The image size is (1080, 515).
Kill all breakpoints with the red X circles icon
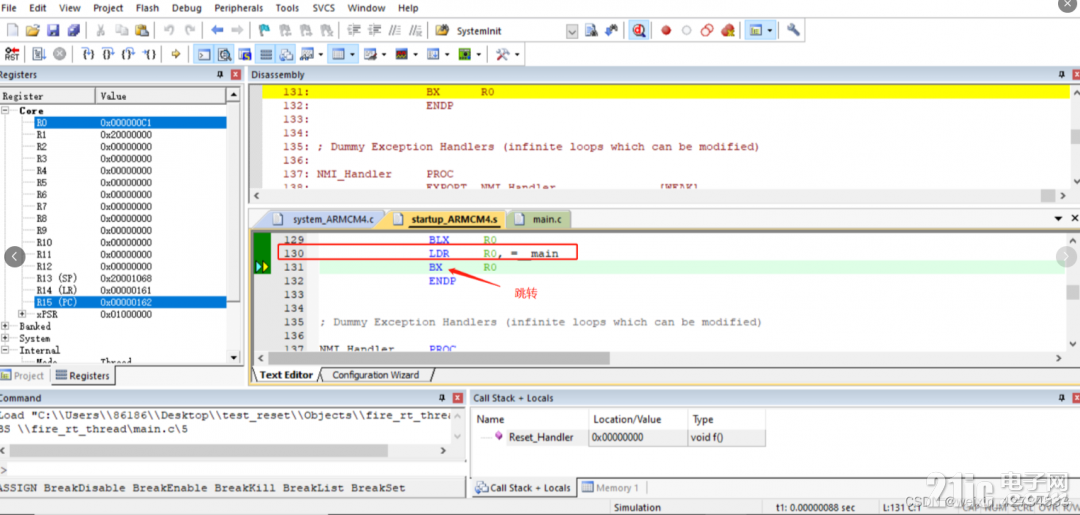point(728,30)
